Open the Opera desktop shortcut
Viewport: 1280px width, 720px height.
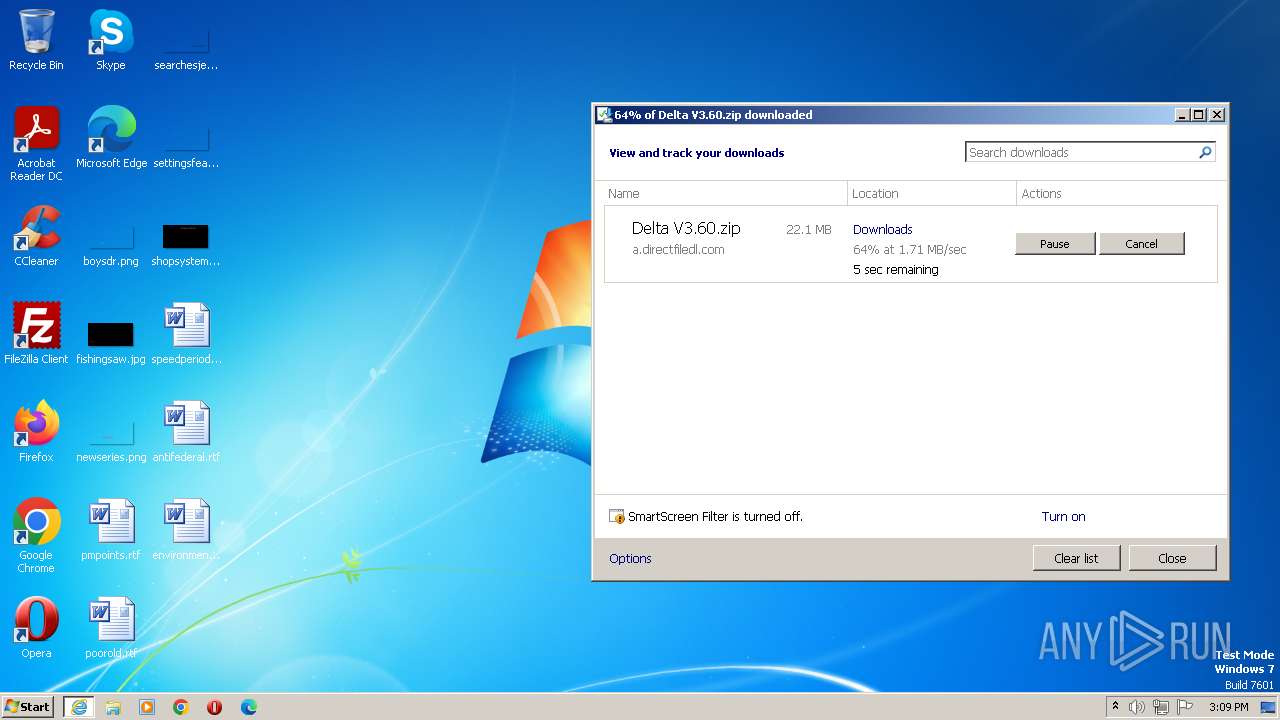tap(36, 628)
